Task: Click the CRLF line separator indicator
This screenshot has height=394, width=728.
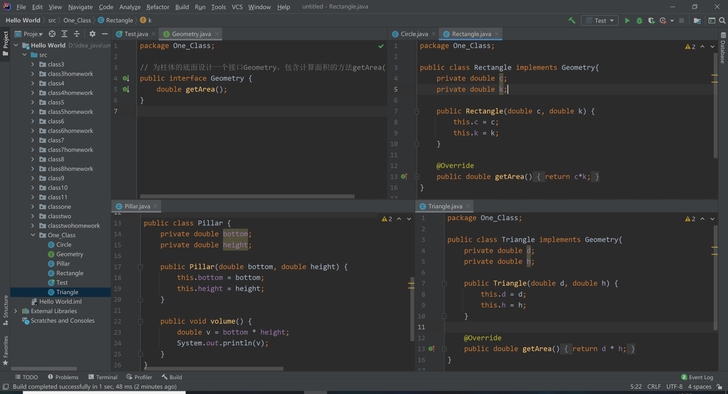Action: [654, 387]
